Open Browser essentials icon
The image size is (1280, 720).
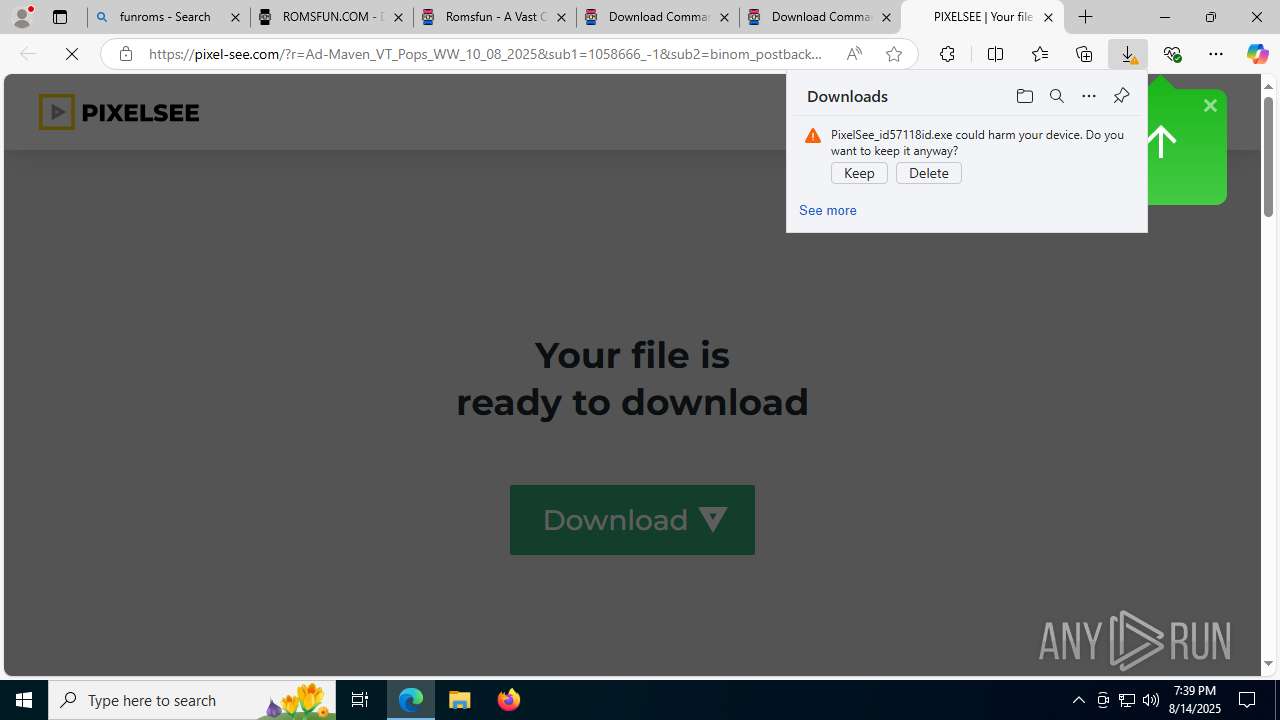(1172, 54)
